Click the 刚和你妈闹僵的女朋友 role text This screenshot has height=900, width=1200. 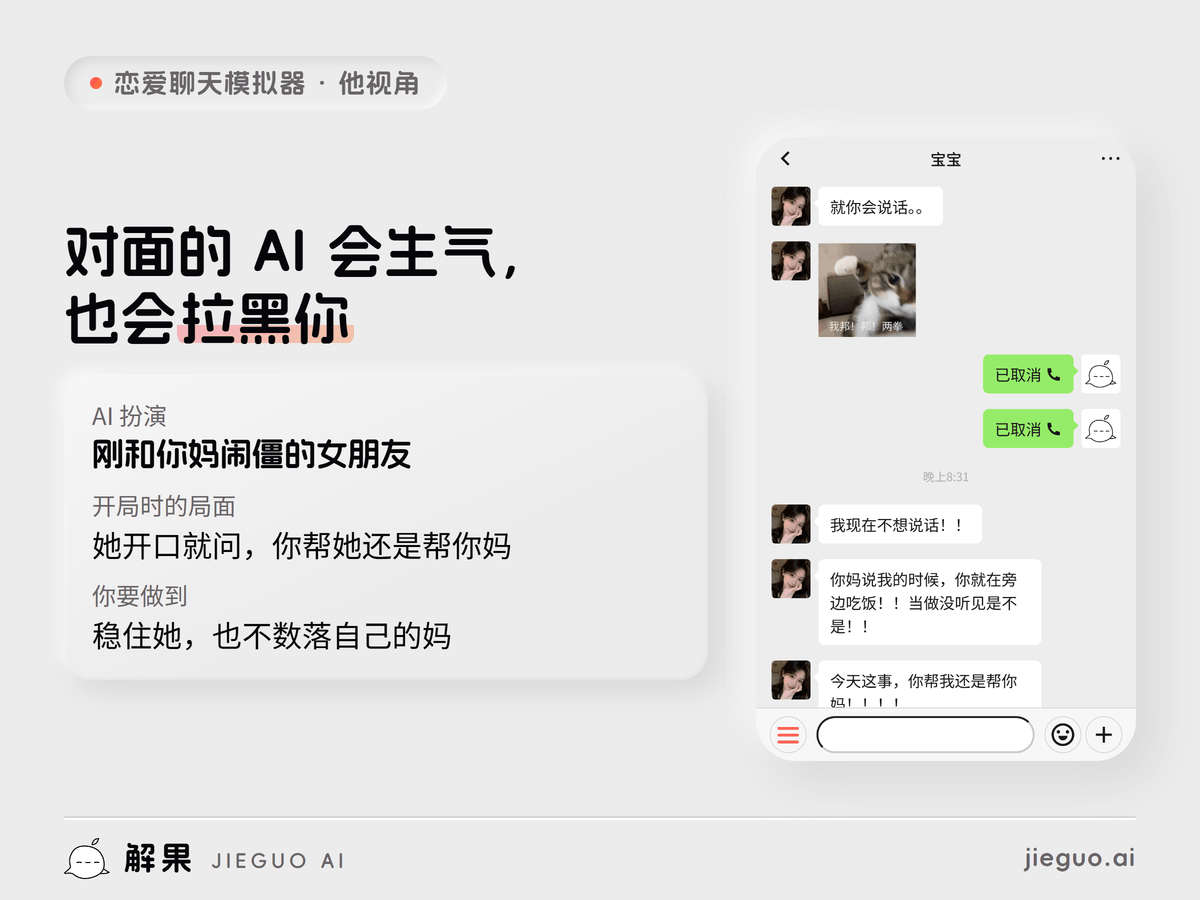(x=252, y=455)
